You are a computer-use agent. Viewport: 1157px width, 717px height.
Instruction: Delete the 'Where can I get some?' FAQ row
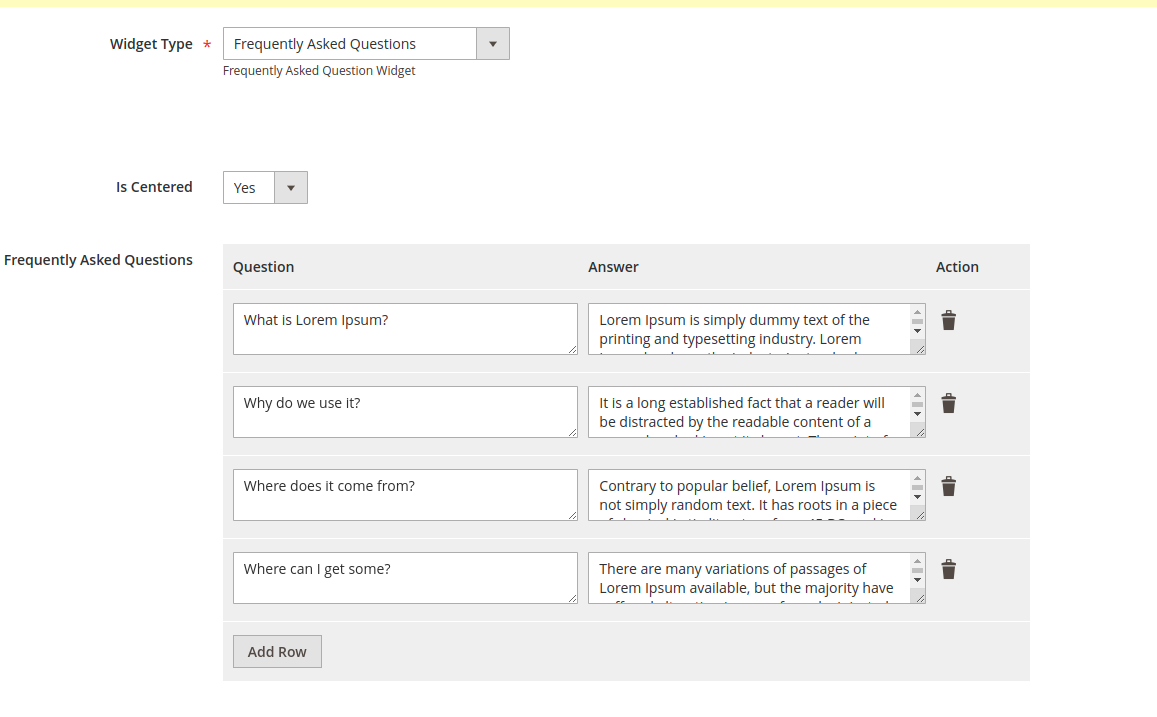pyautogui.click(x=947, y=569)
